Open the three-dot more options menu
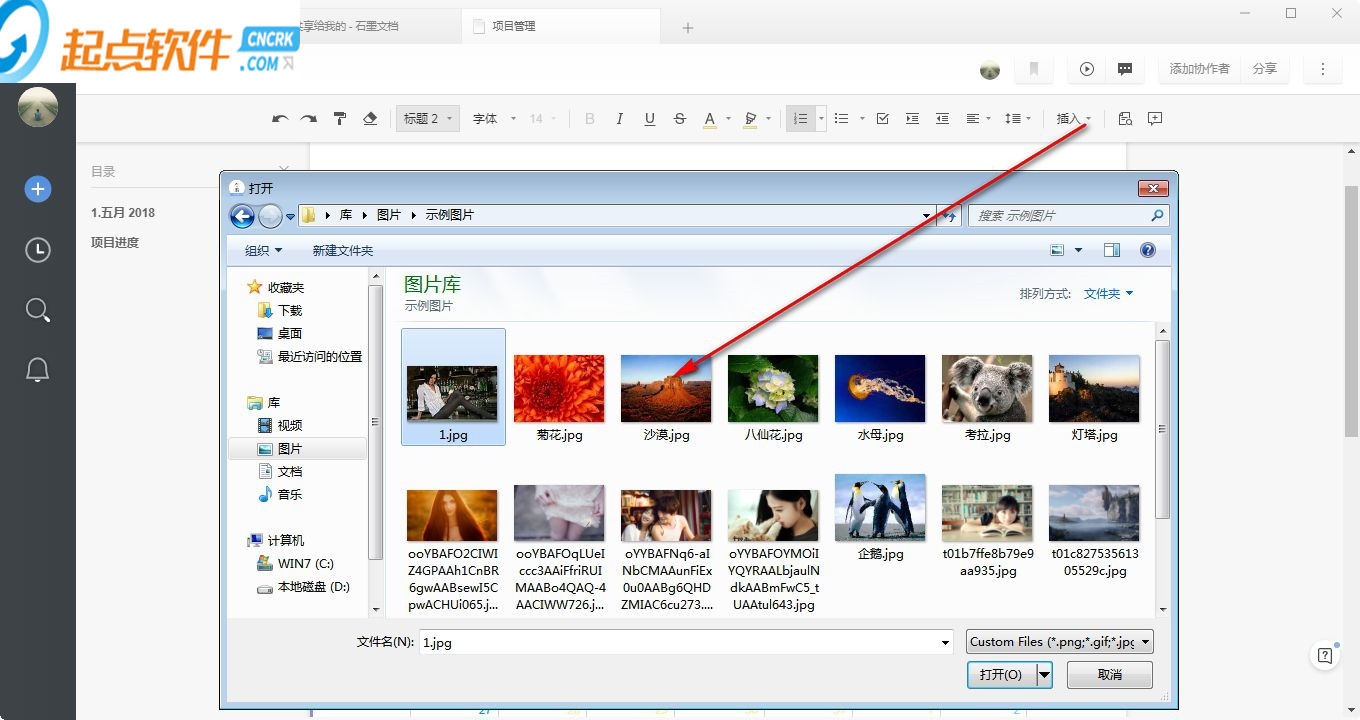 [x=1323, y=69]
